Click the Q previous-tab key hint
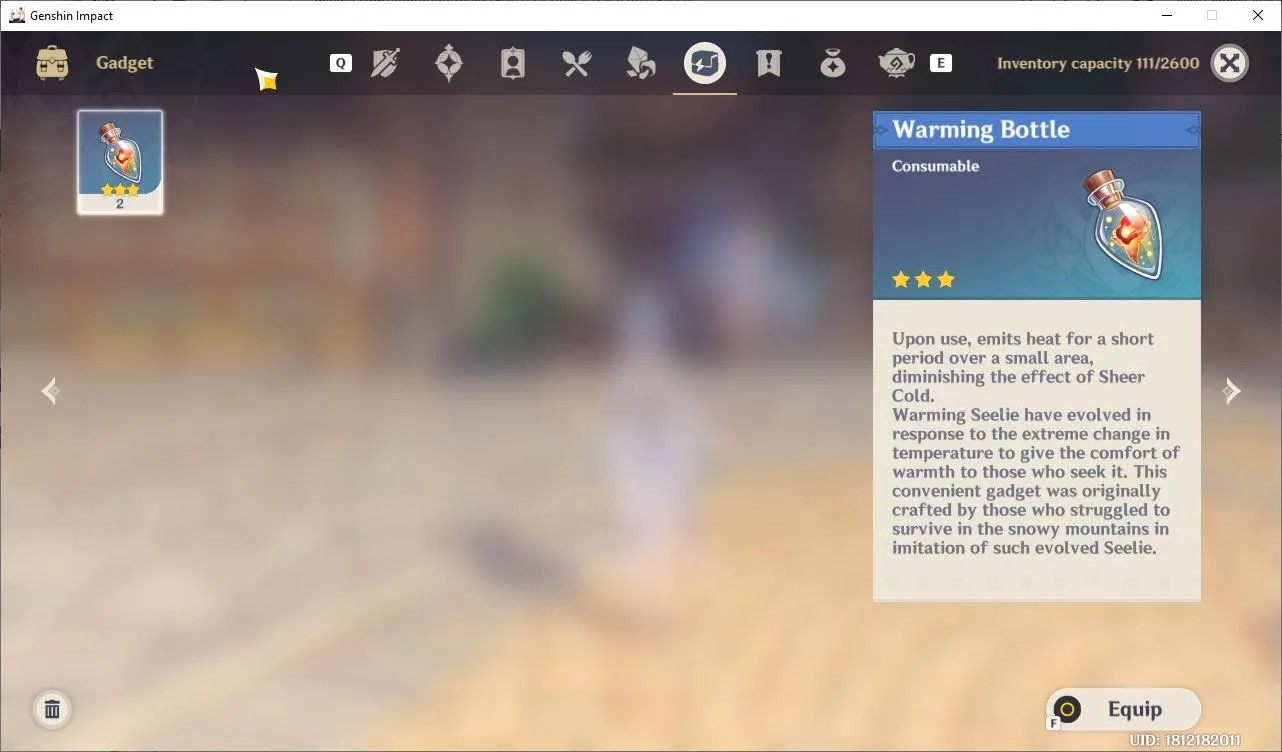Image resolution: width=1282 pixels, height=752 pixels. click(341, 63)
